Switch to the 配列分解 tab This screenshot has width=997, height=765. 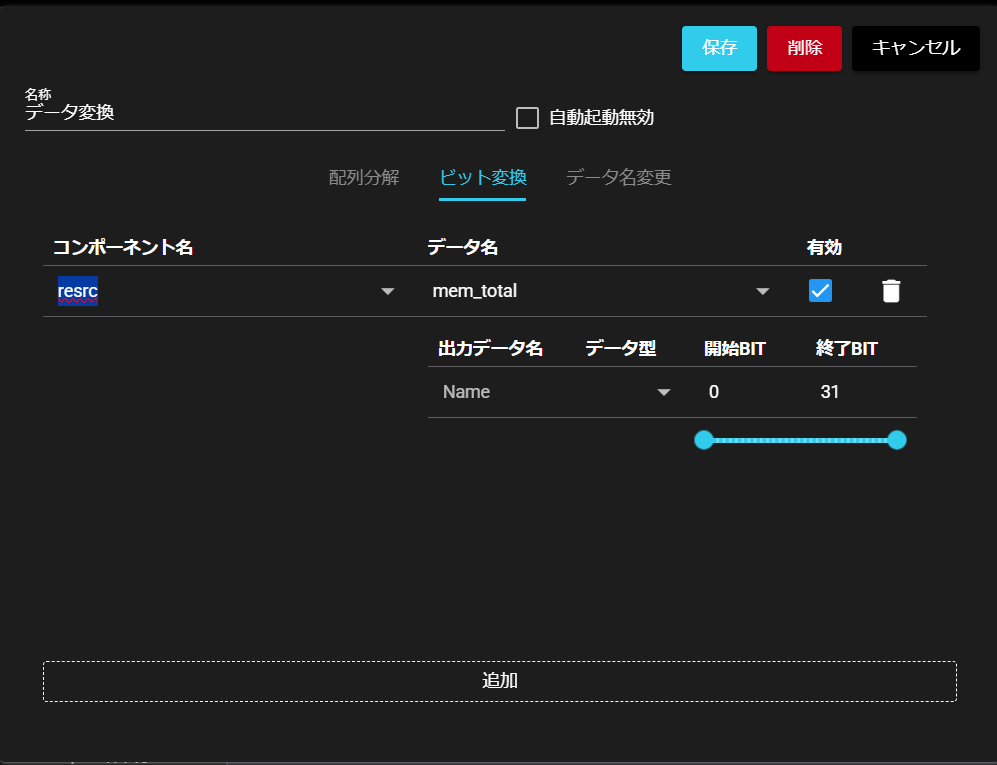pos(364,178)
